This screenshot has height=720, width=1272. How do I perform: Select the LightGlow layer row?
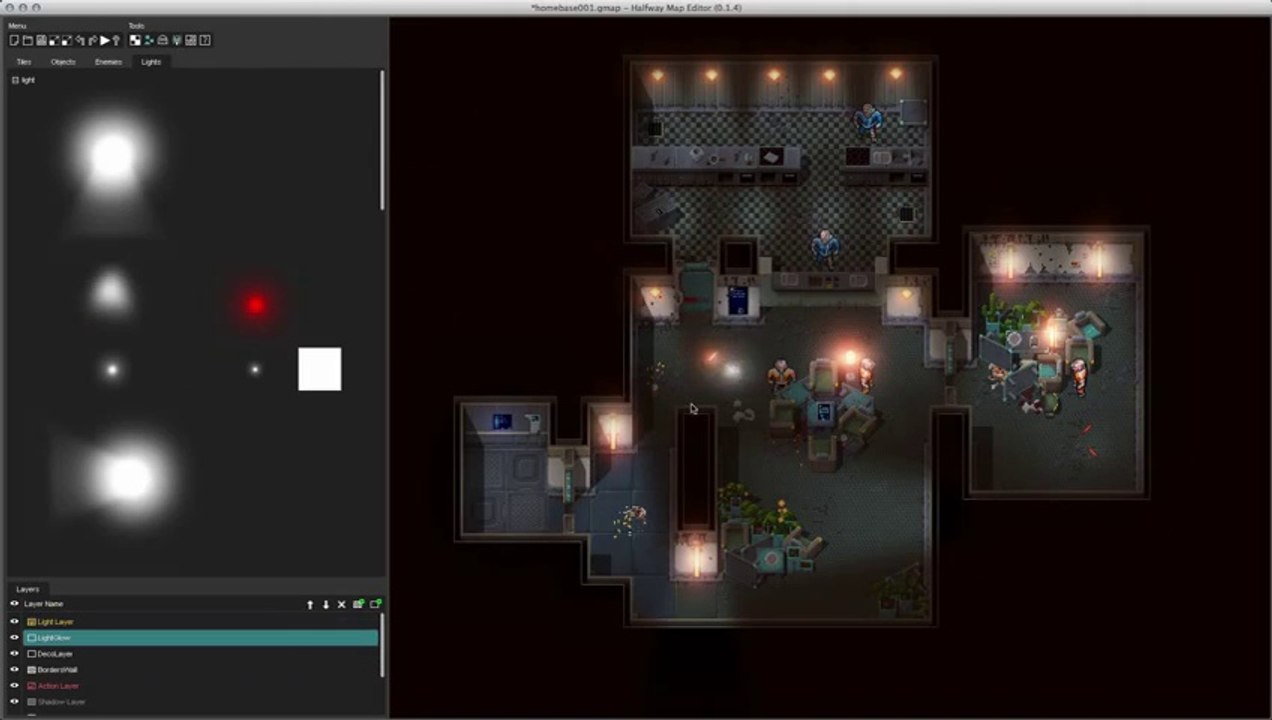coord(201,638)
